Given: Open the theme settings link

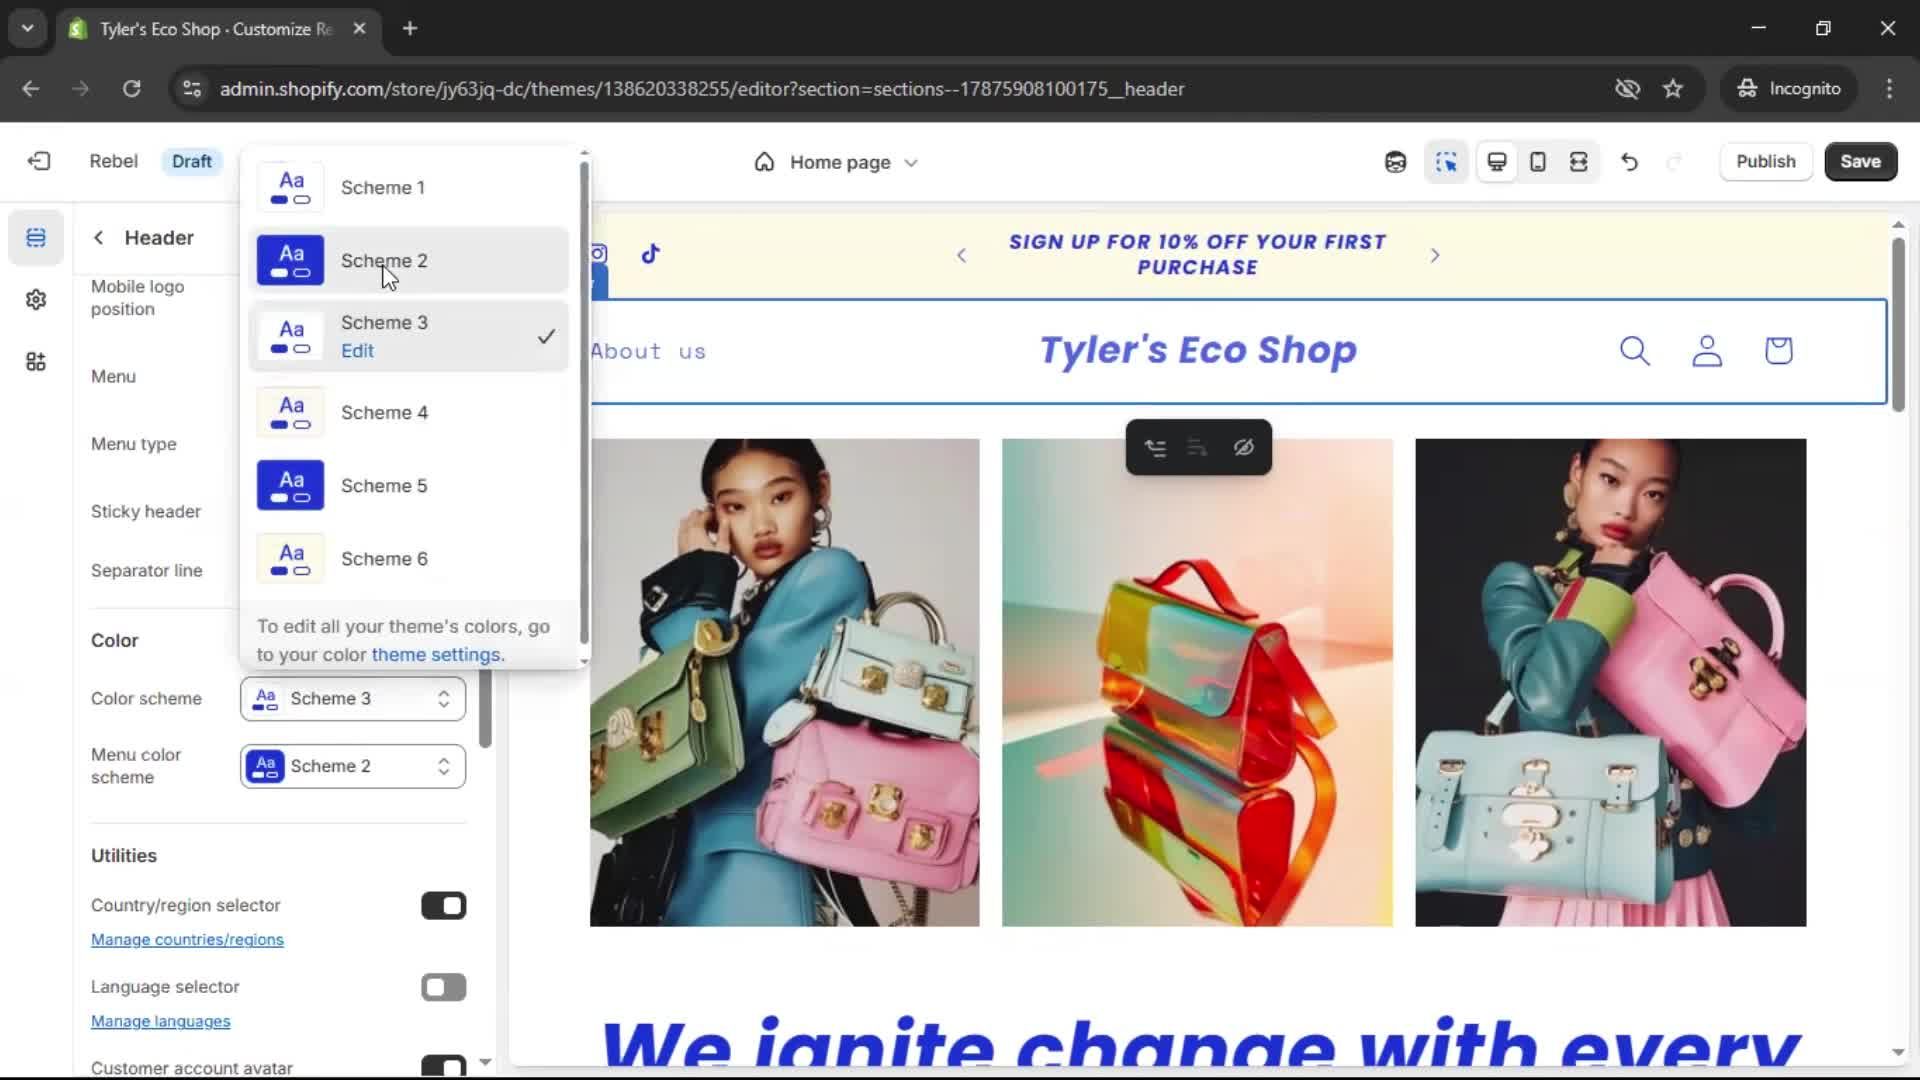Looking at the screenshot, I should (x=436, y=654).
